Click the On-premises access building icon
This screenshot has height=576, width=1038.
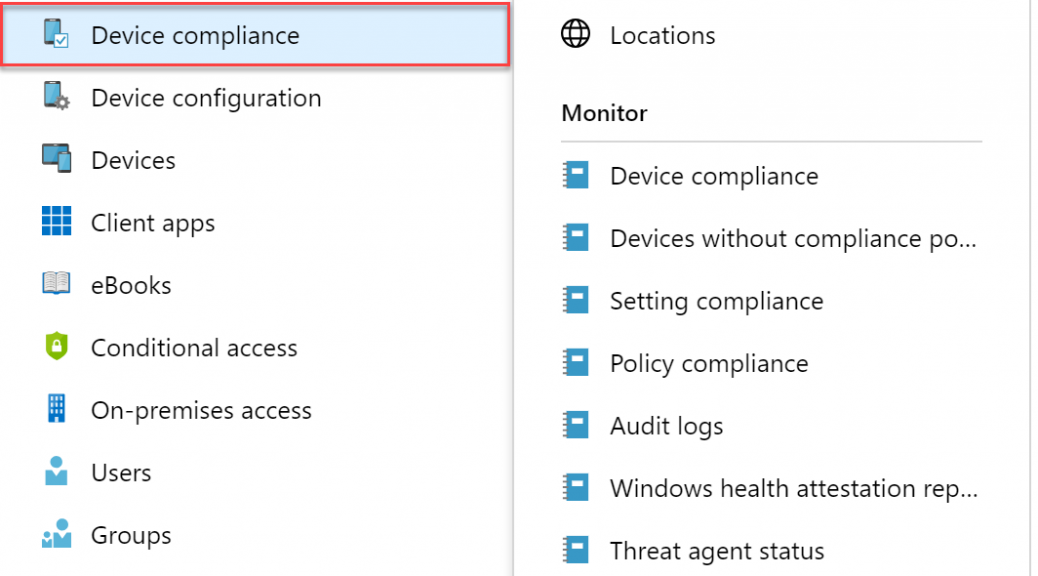[x=57, y=408]
